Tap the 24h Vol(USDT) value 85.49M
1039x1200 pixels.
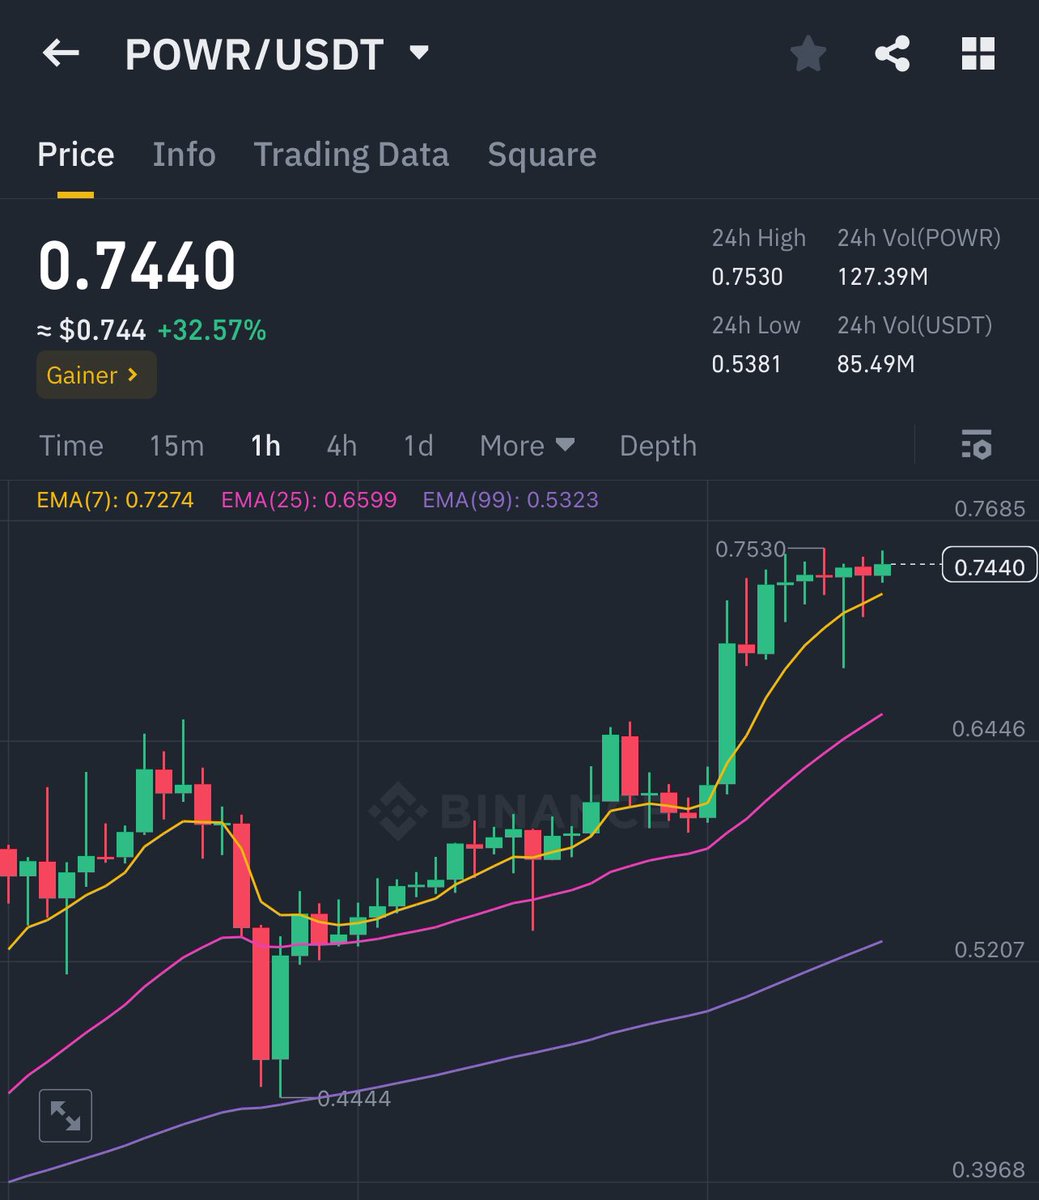click(875, 364)
